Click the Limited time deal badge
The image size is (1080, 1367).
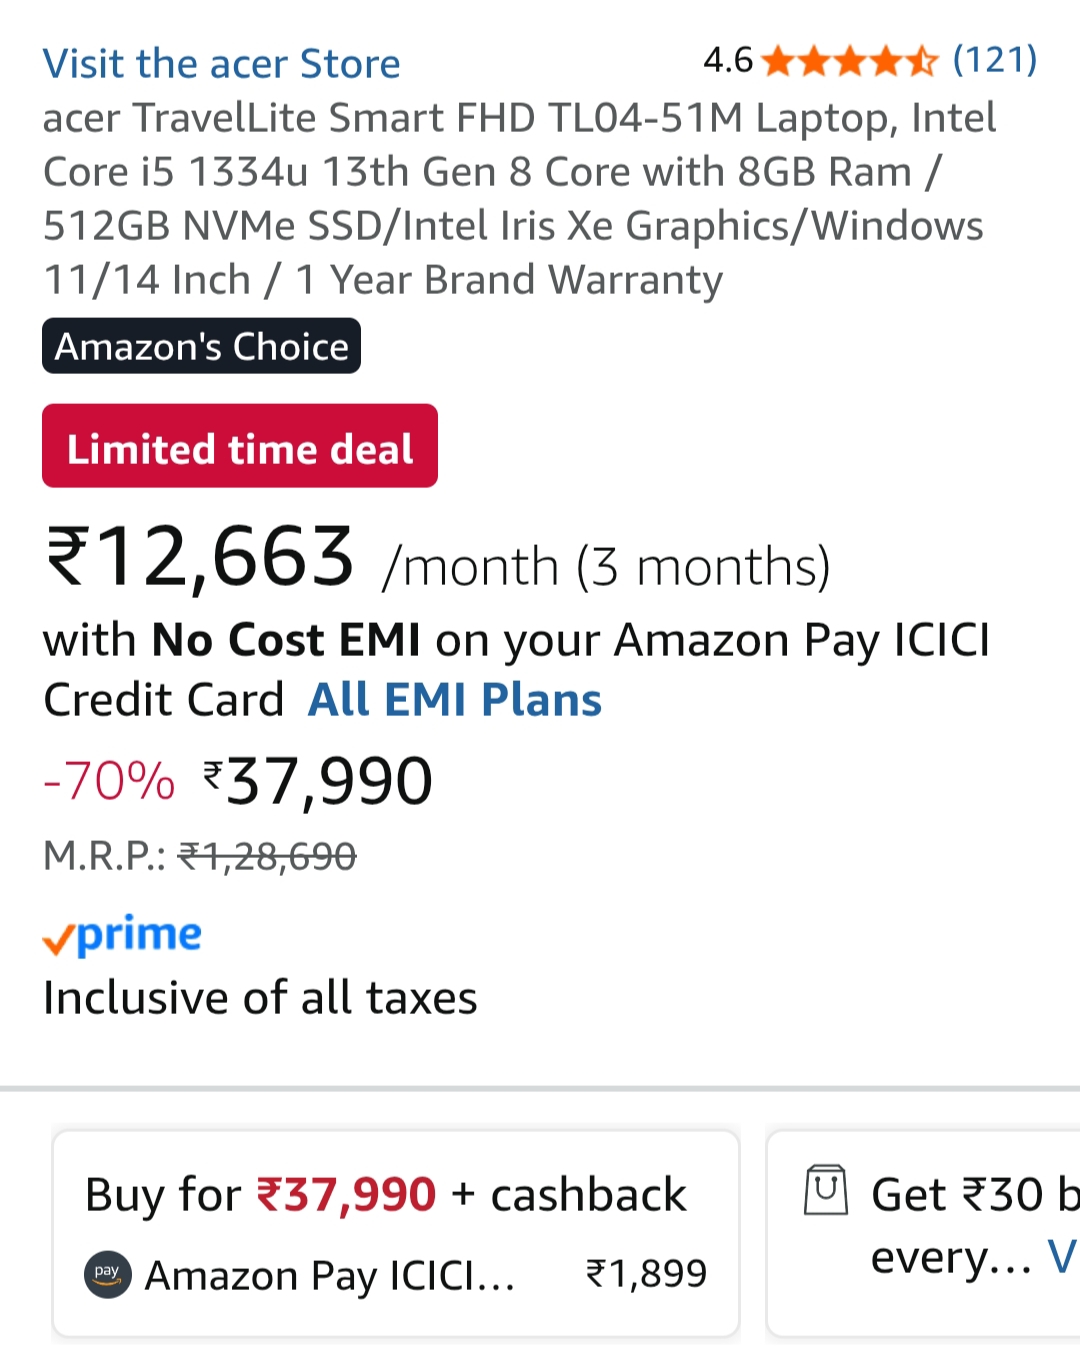[x=240, y=446]
